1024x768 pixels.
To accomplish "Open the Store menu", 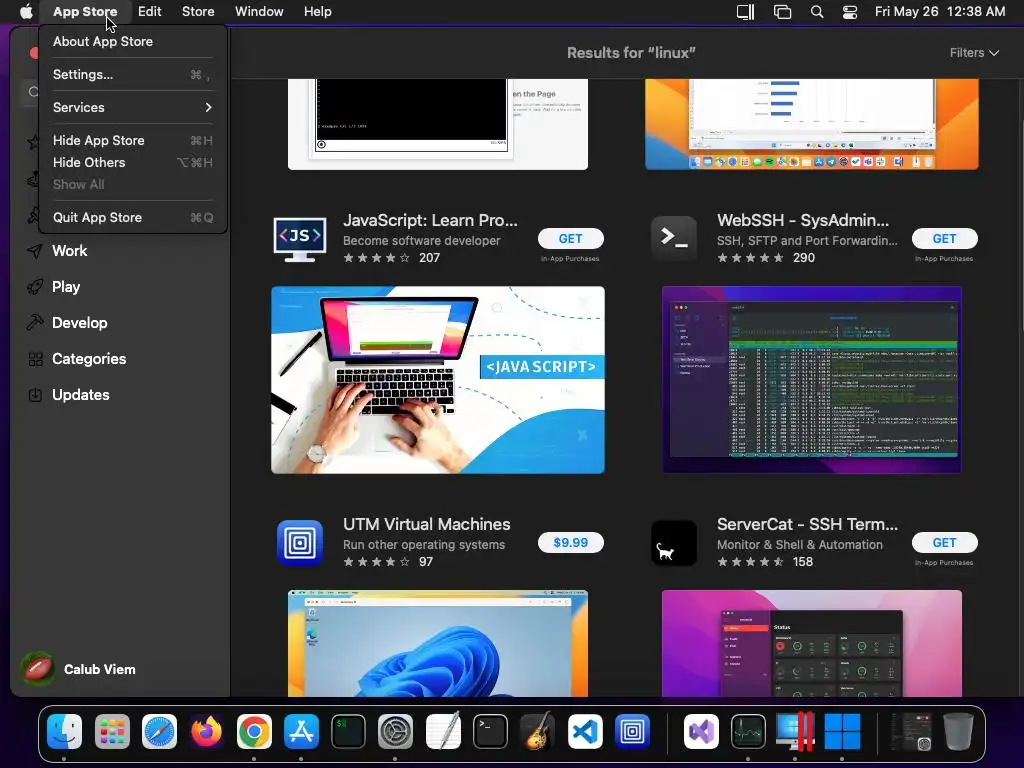I will [198, 11].
